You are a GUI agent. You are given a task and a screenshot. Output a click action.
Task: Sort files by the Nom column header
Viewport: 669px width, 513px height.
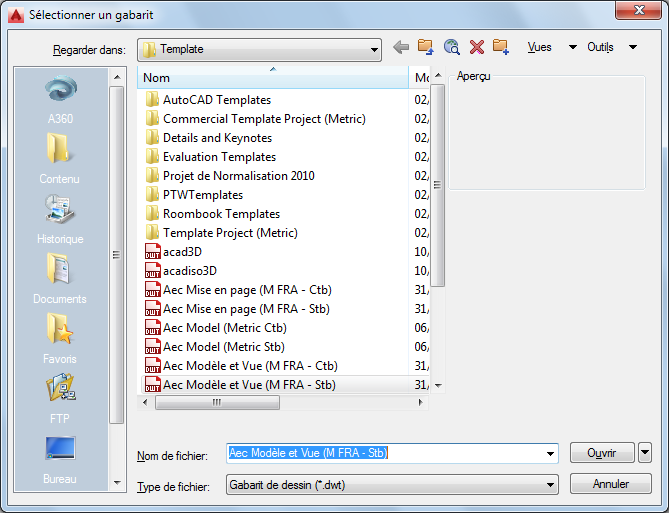273,78
